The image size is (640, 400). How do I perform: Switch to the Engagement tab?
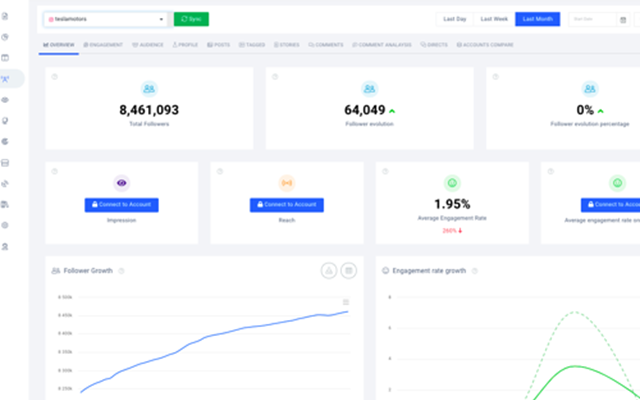pos(103,45)
